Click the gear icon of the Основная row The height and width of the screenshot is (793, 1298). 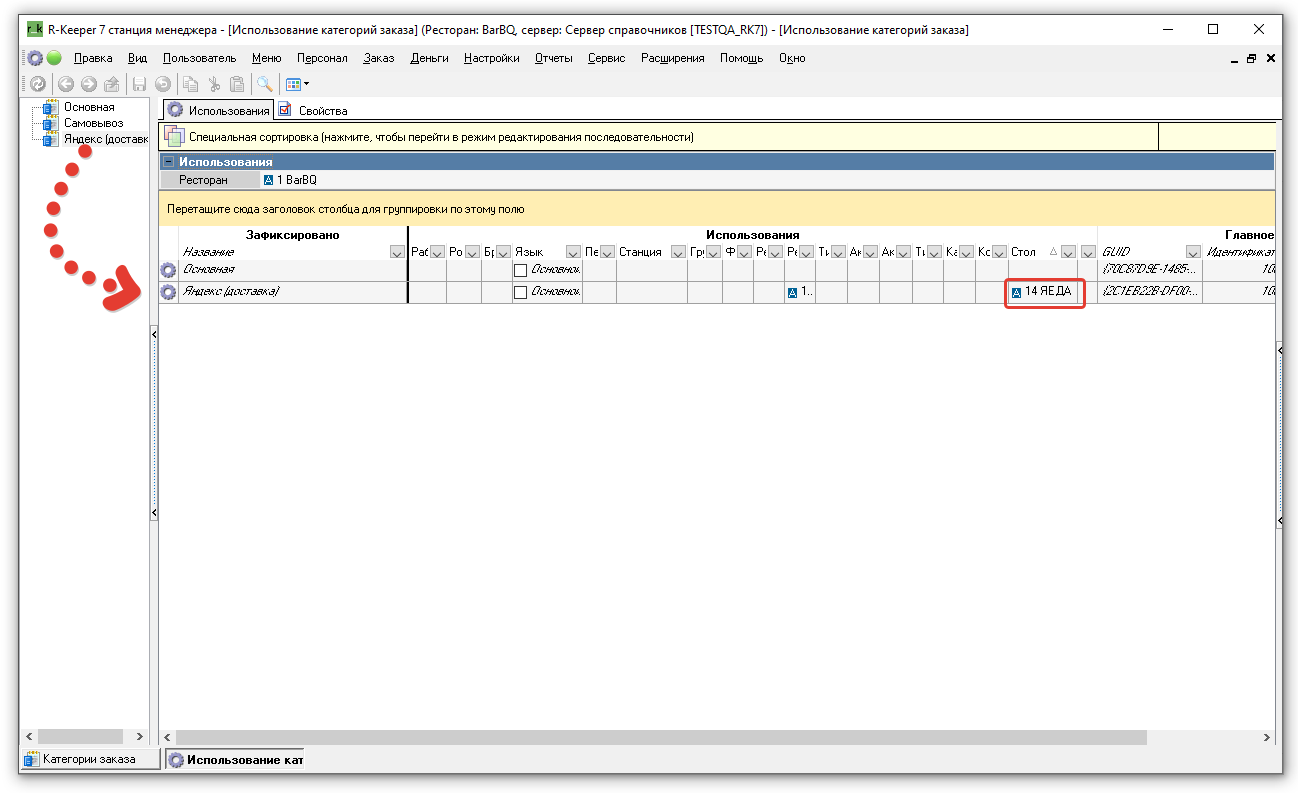pos(168,270)
